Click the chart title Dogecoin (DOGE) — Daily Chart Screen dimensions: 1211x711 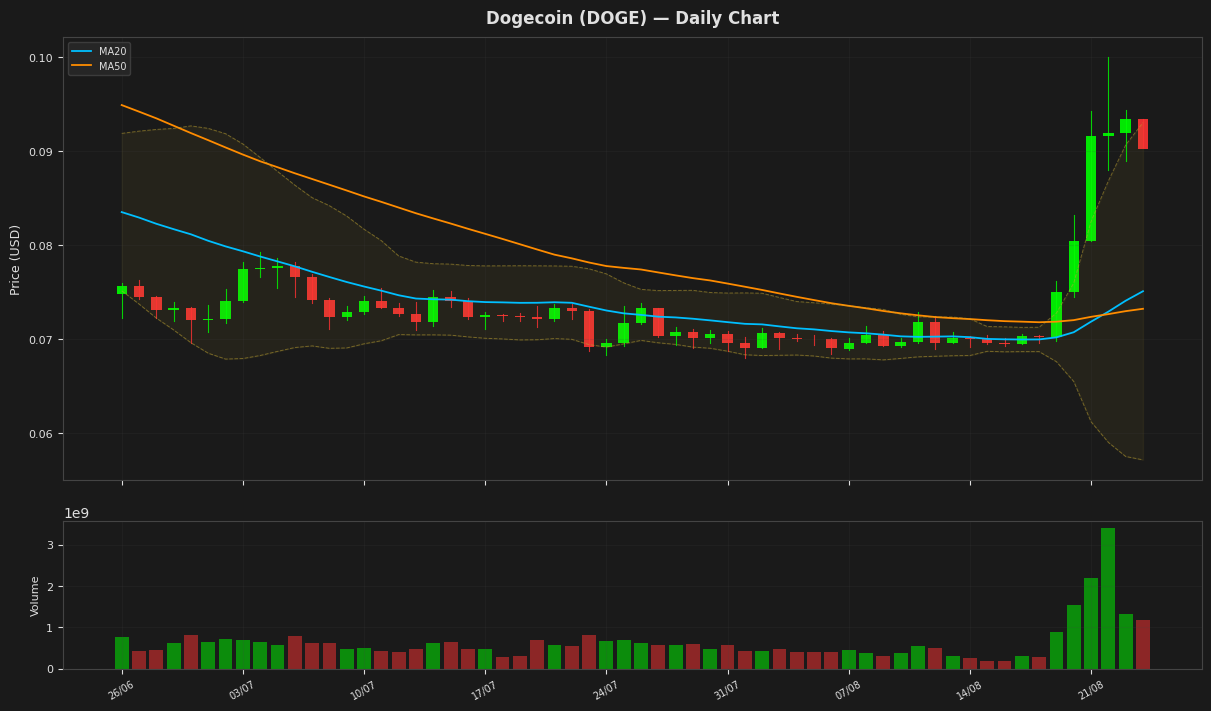(632, 18)
